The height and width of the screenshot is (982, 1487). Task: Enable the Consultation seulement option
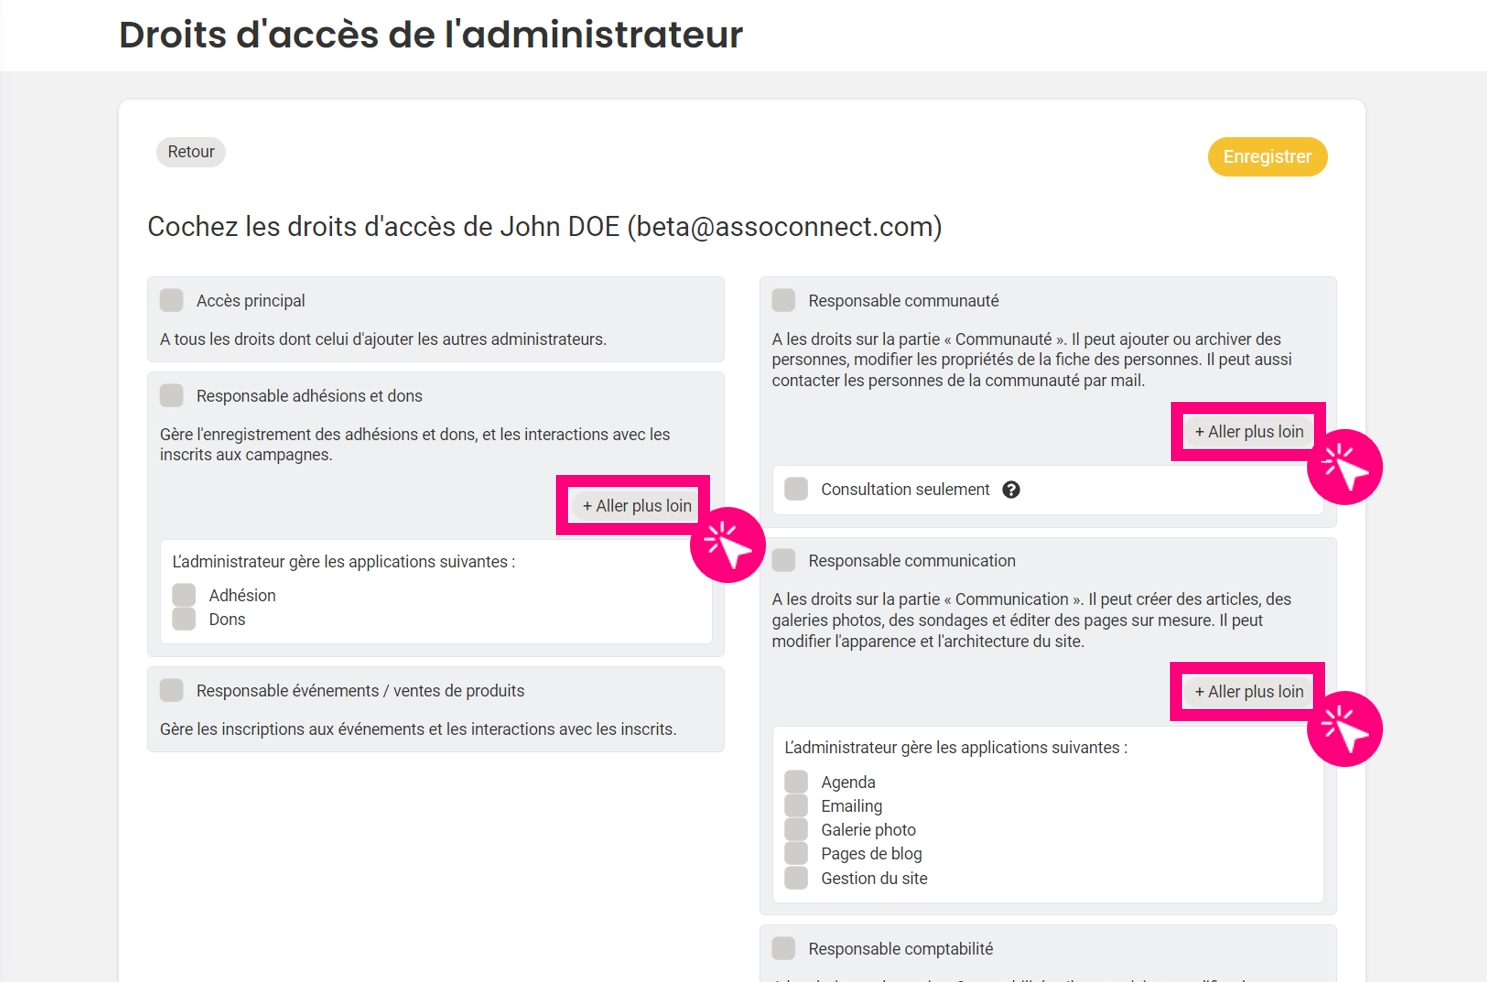click(x=796, y=490)
